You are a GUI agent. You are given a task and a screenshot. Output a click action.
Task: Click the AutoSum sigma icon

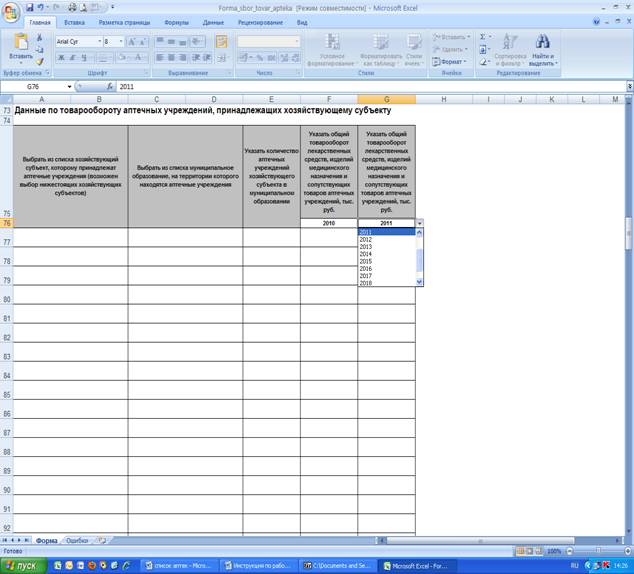pos(483,37)
